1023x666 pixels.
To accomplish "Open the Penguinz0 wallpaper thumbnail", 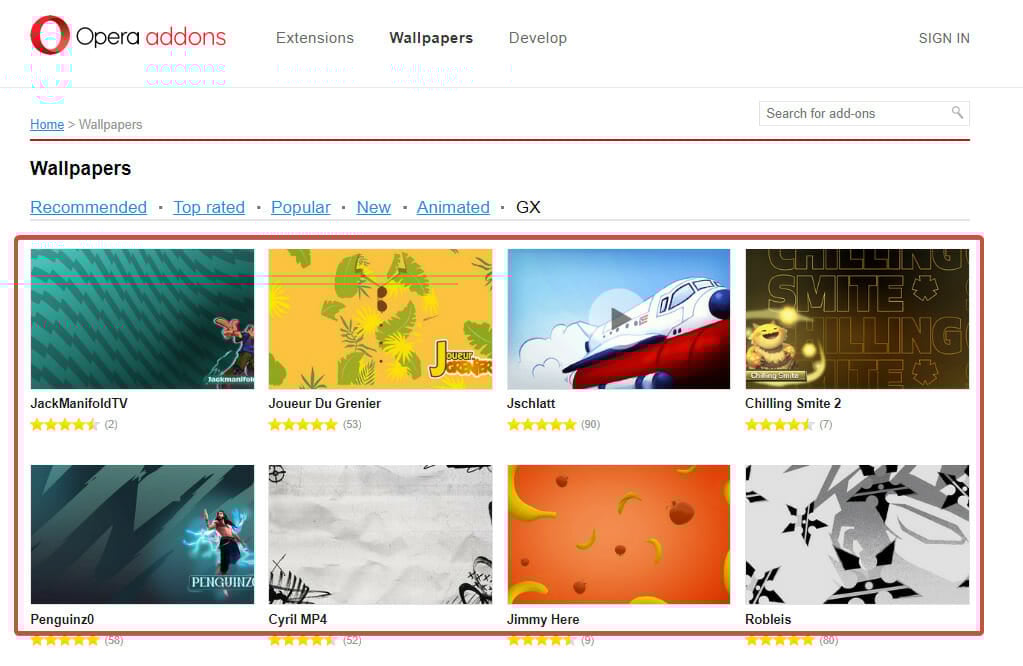I will point(142,534).
